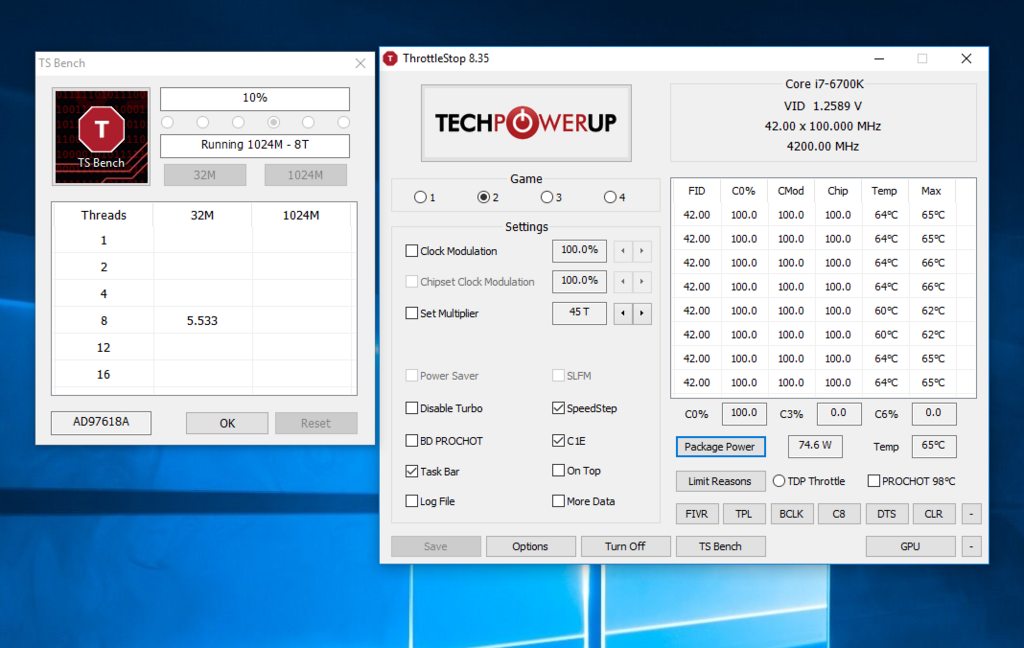Click the TS Bench 10% progress bar
1024x648 pixels.
pos(255,99)
